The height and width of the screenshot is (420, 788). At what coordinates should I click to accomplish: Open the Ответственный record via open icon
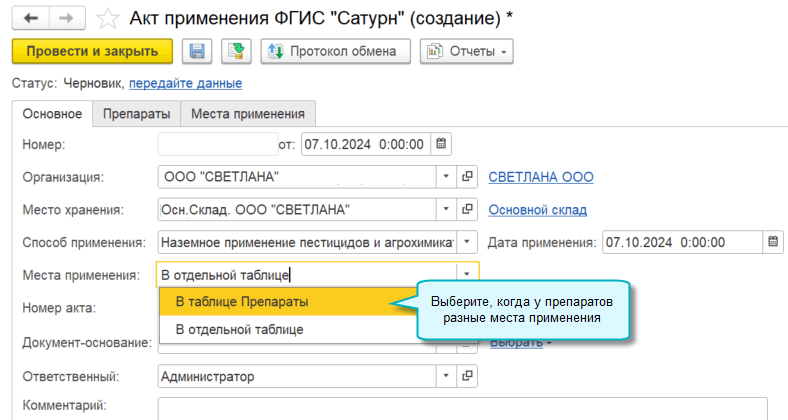click(x=467, y=377)
